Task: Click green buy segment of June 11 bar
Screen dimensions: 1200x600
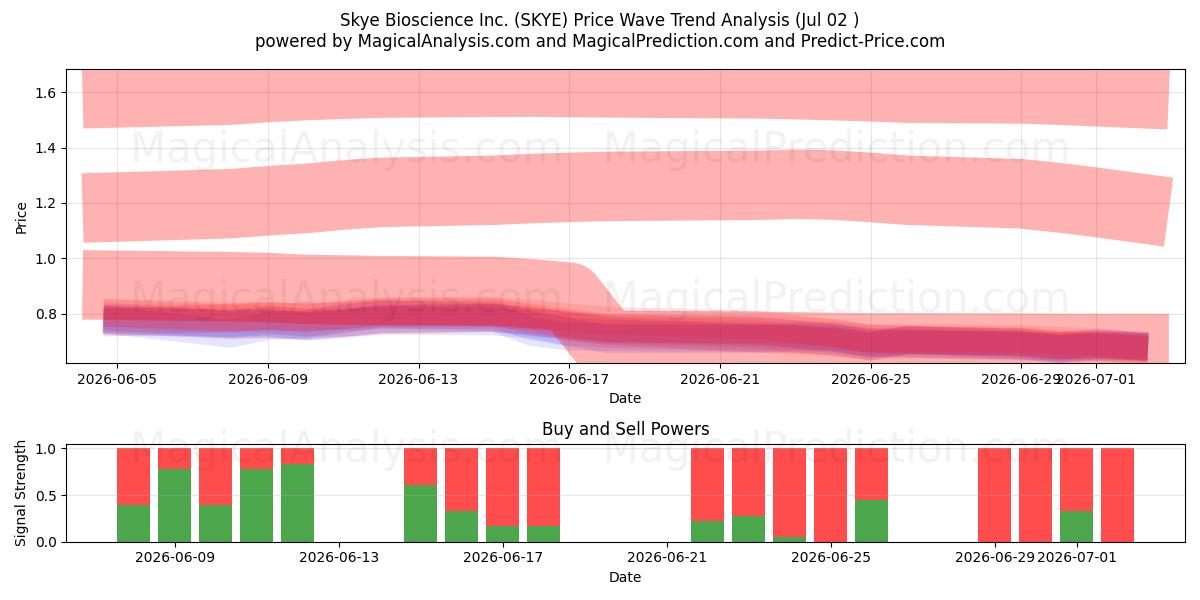Action: click(x=257, y=505)
